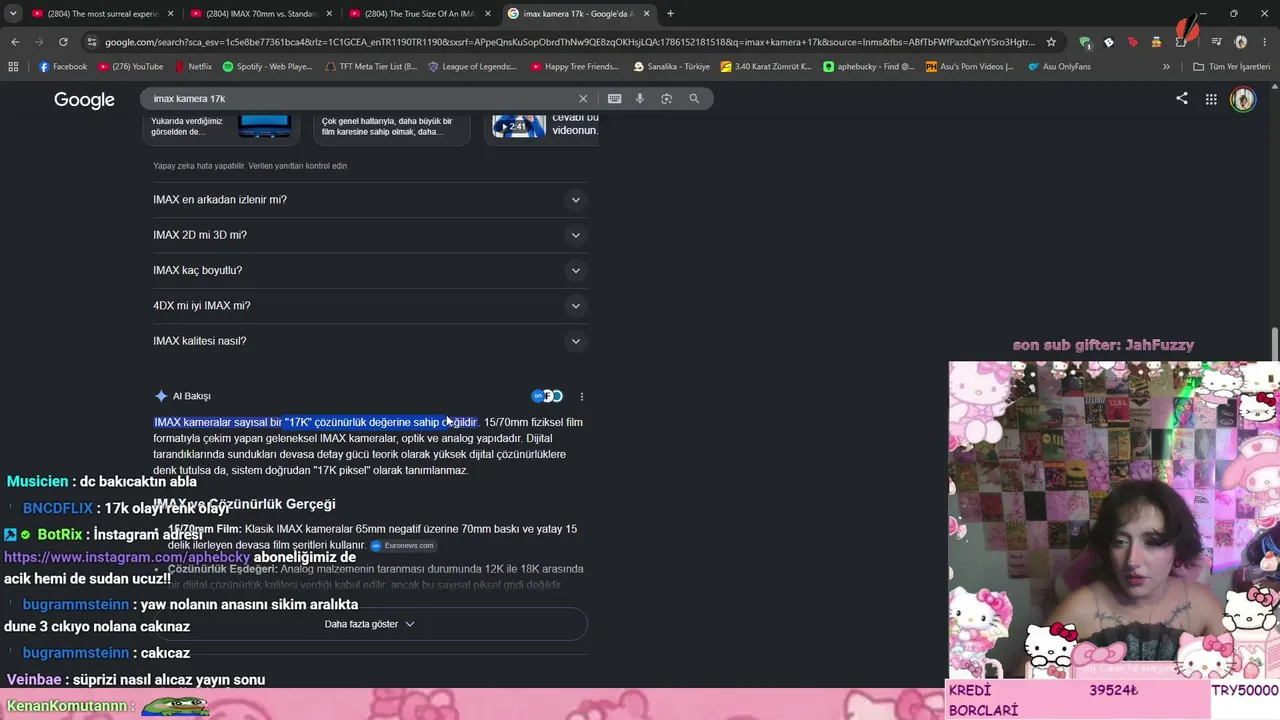1280x720 pixels.
Task: Open the 'Tüm Yer İşaretleri' folder
Action: point(1231,67)
